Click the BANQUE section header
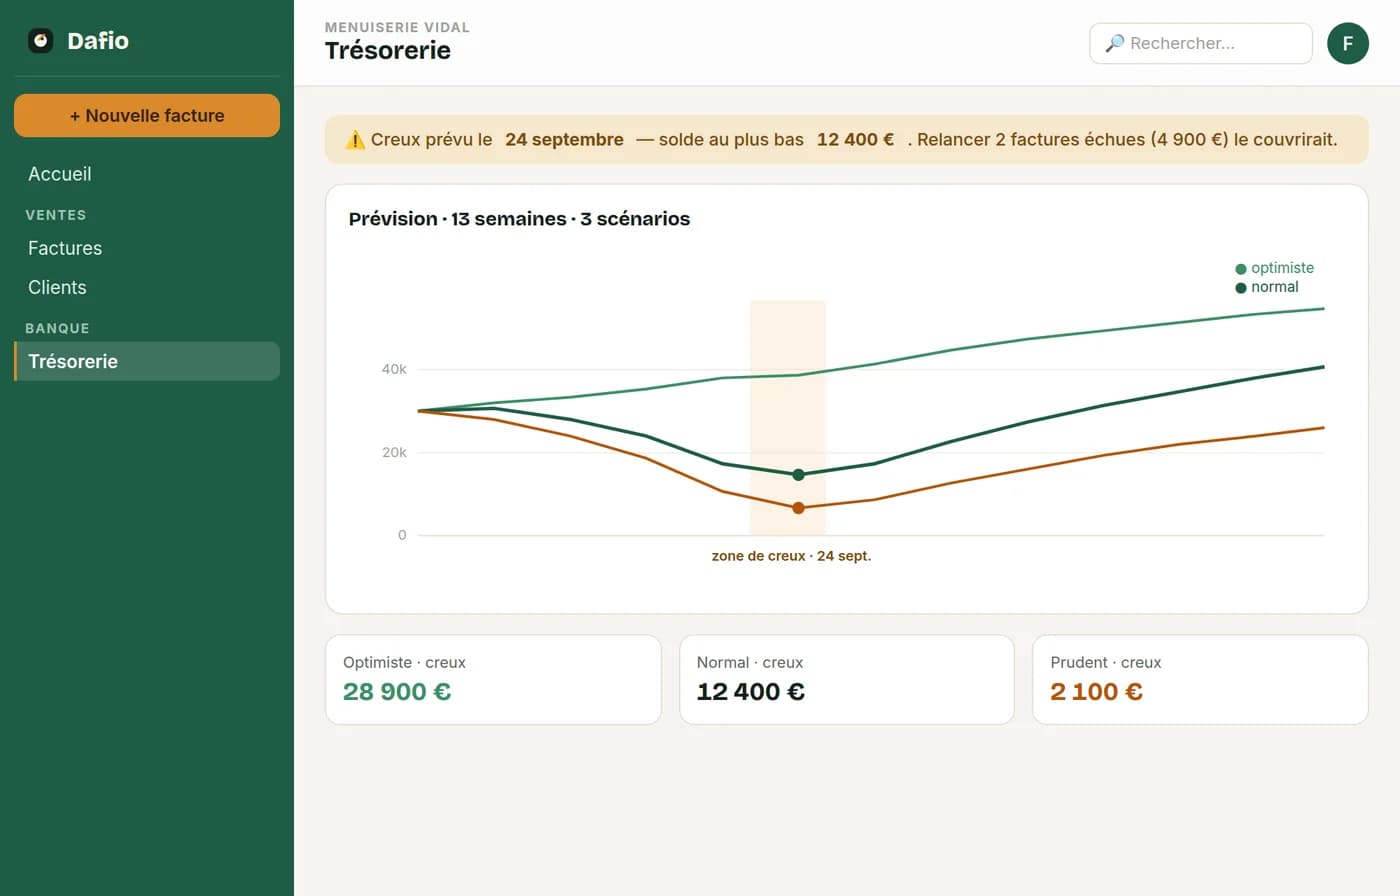1400x896 pixels. [57, 328]
